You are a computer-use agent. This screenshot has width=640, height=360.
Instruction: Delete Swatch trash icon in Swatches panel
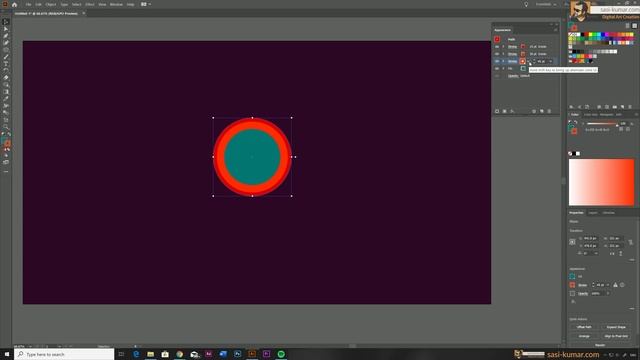pos(630,107)
